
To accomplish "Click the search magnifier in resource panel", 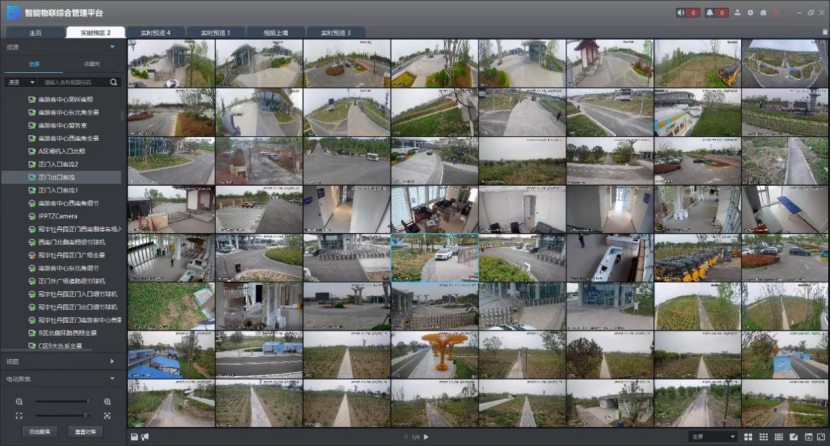I will point(114,82).
